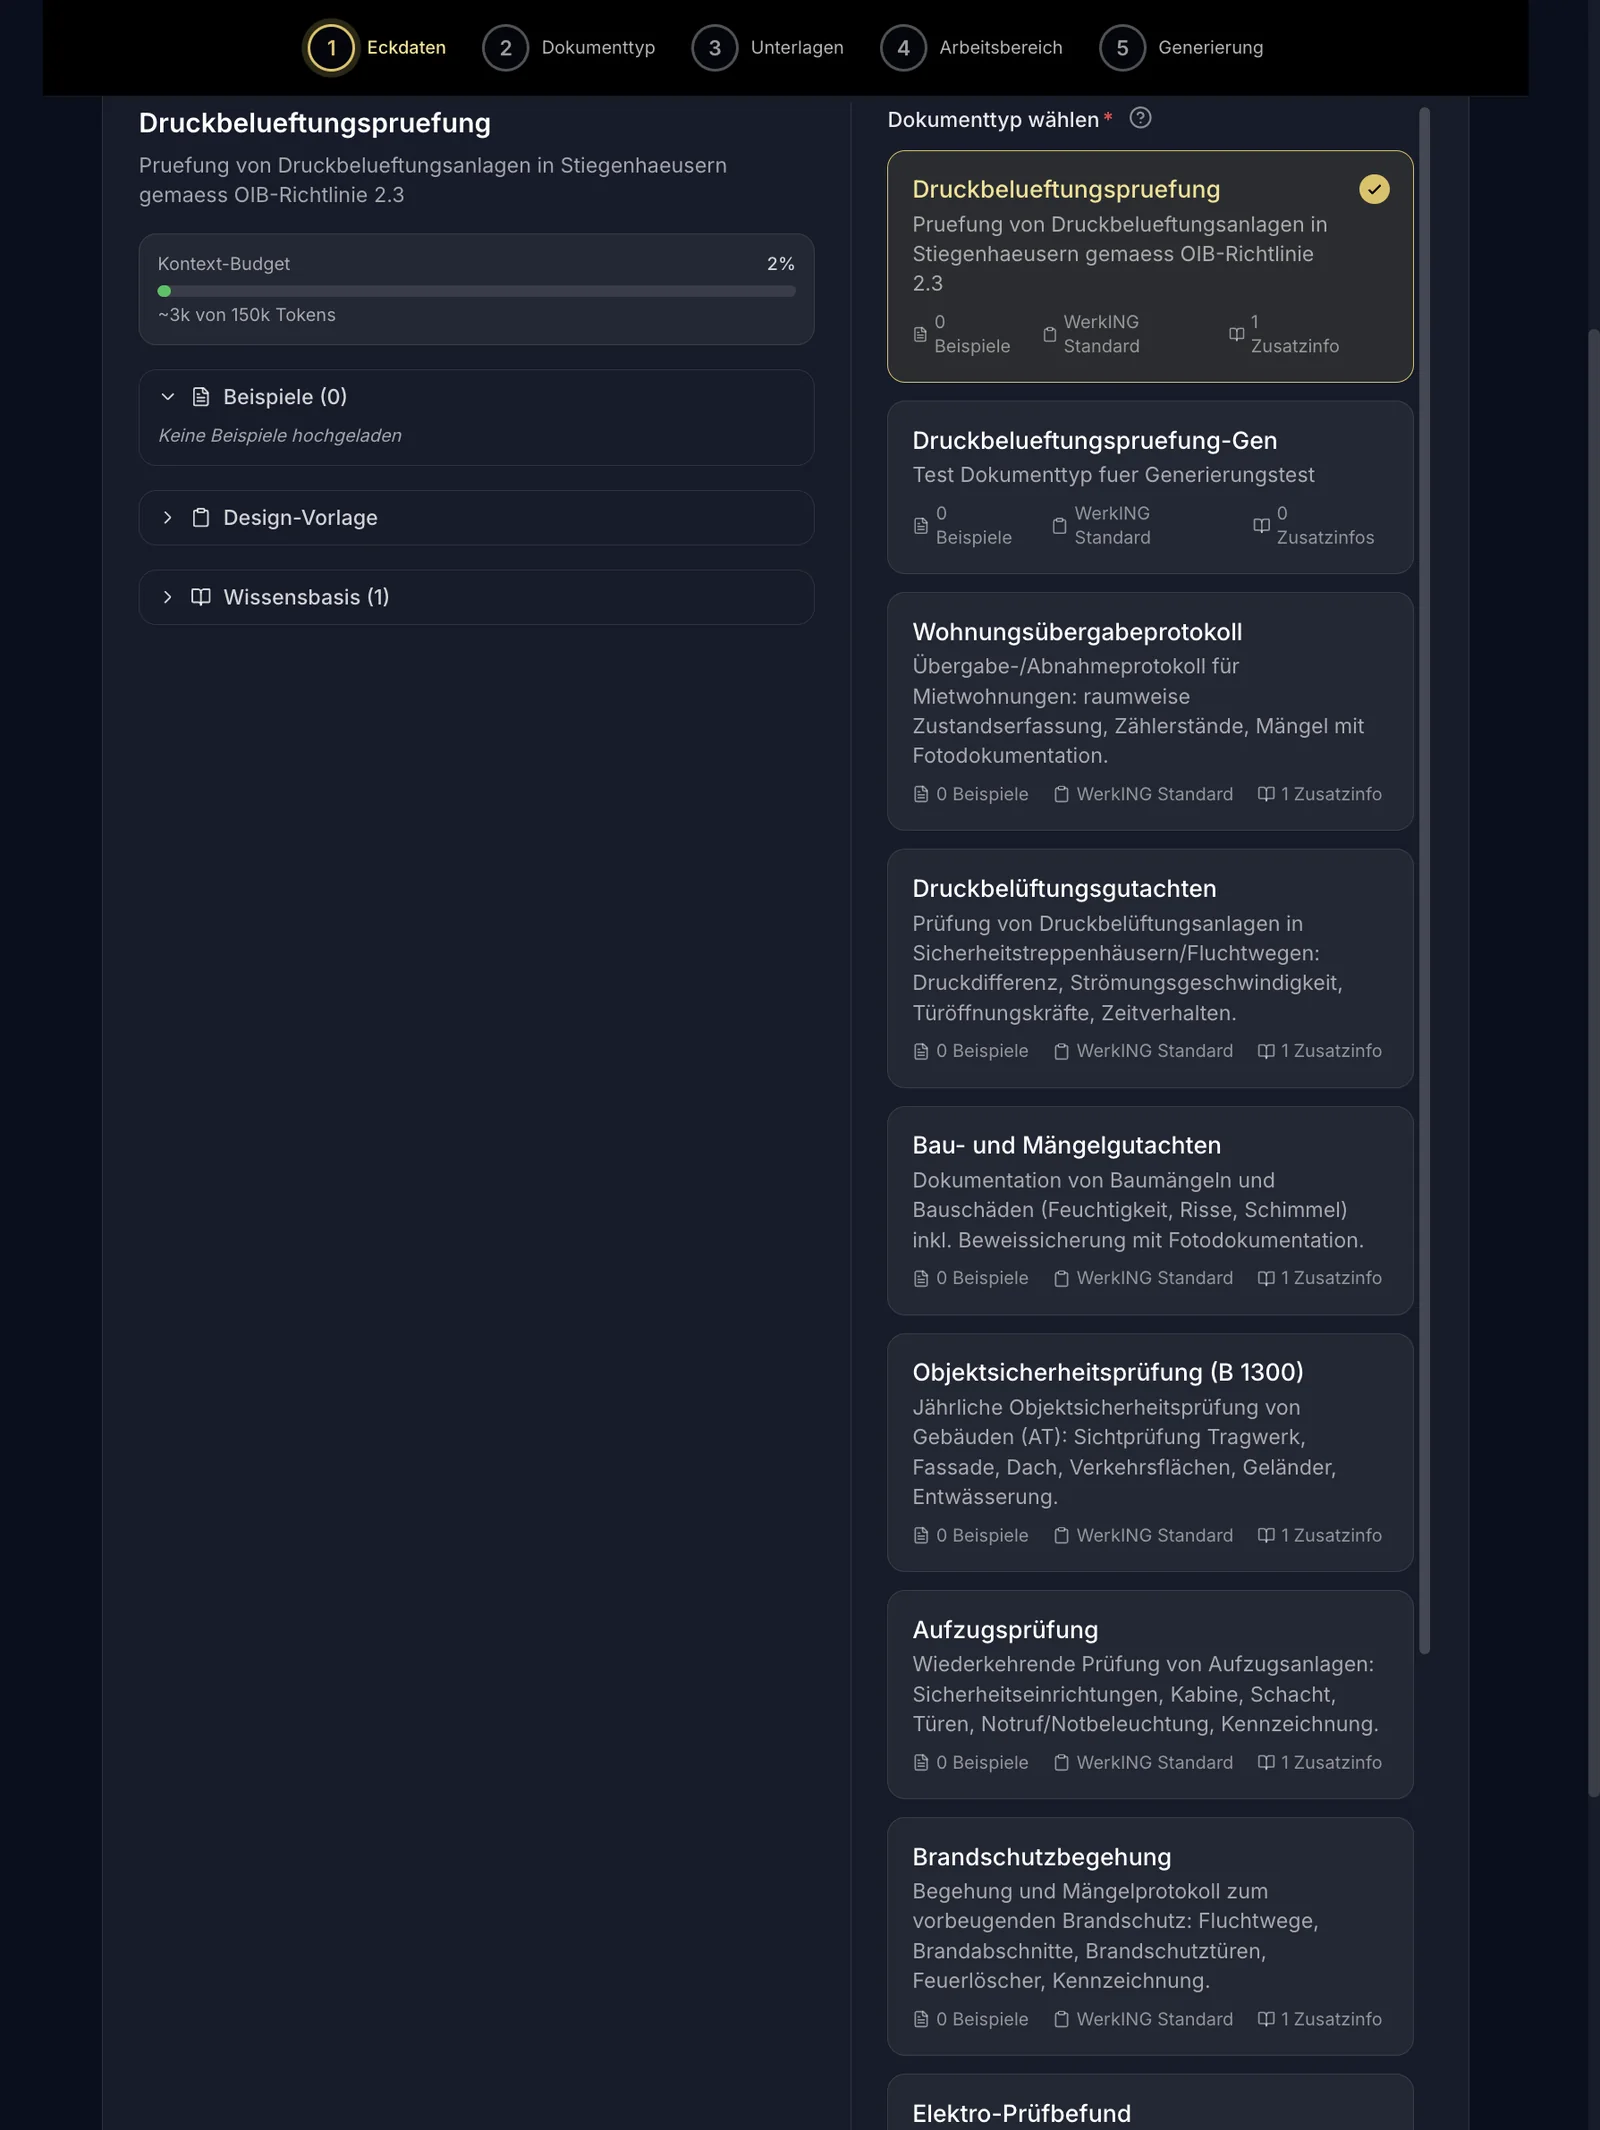This screenshot has width=1600, height=2130.
Task: Collapse the Beispiele (0) section
Action: pyautogui.click(x=168, y=397)
